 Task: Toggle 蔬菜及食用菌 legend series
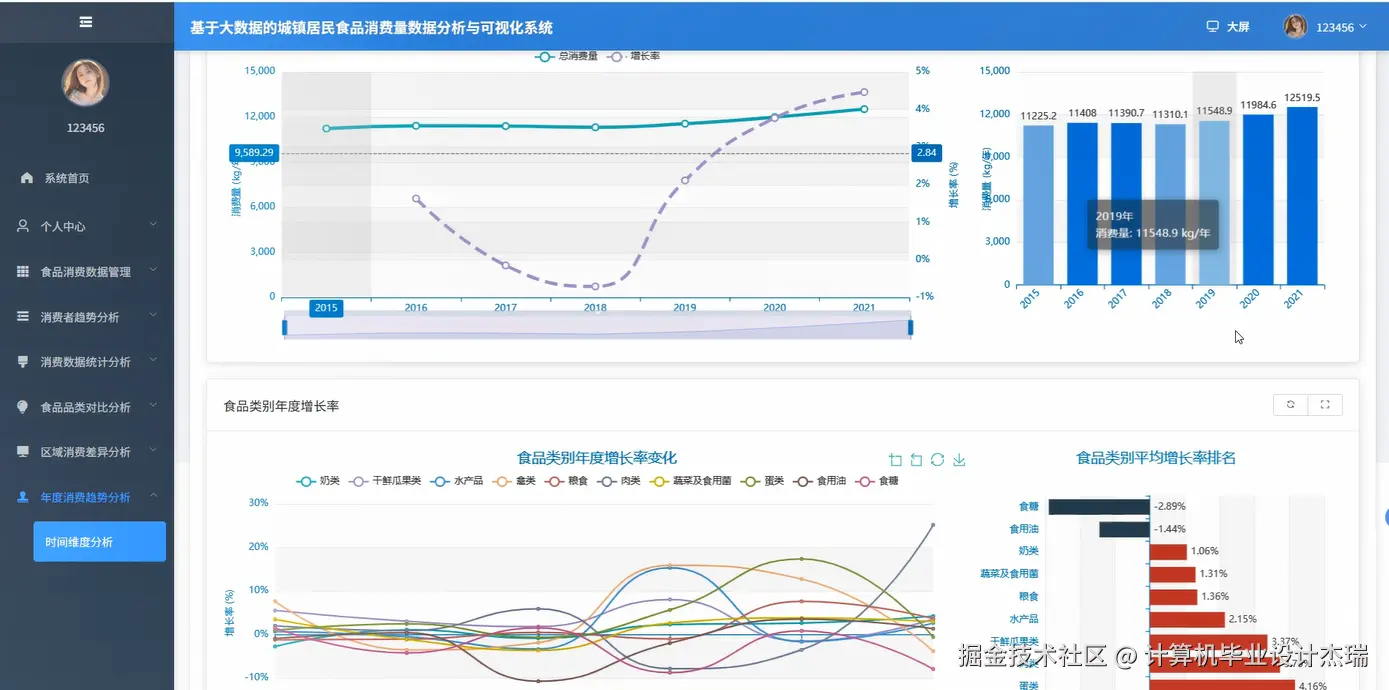(691, 481)
